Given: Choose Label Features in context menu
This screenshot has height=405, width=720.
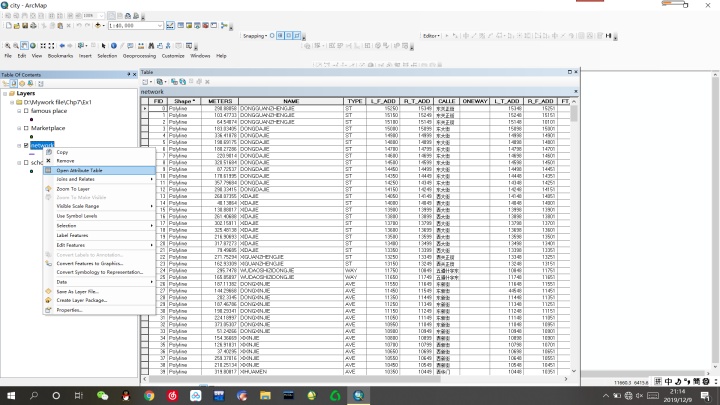Looking at the screenshot, I should pyautogui.click(x=99, y=235).
